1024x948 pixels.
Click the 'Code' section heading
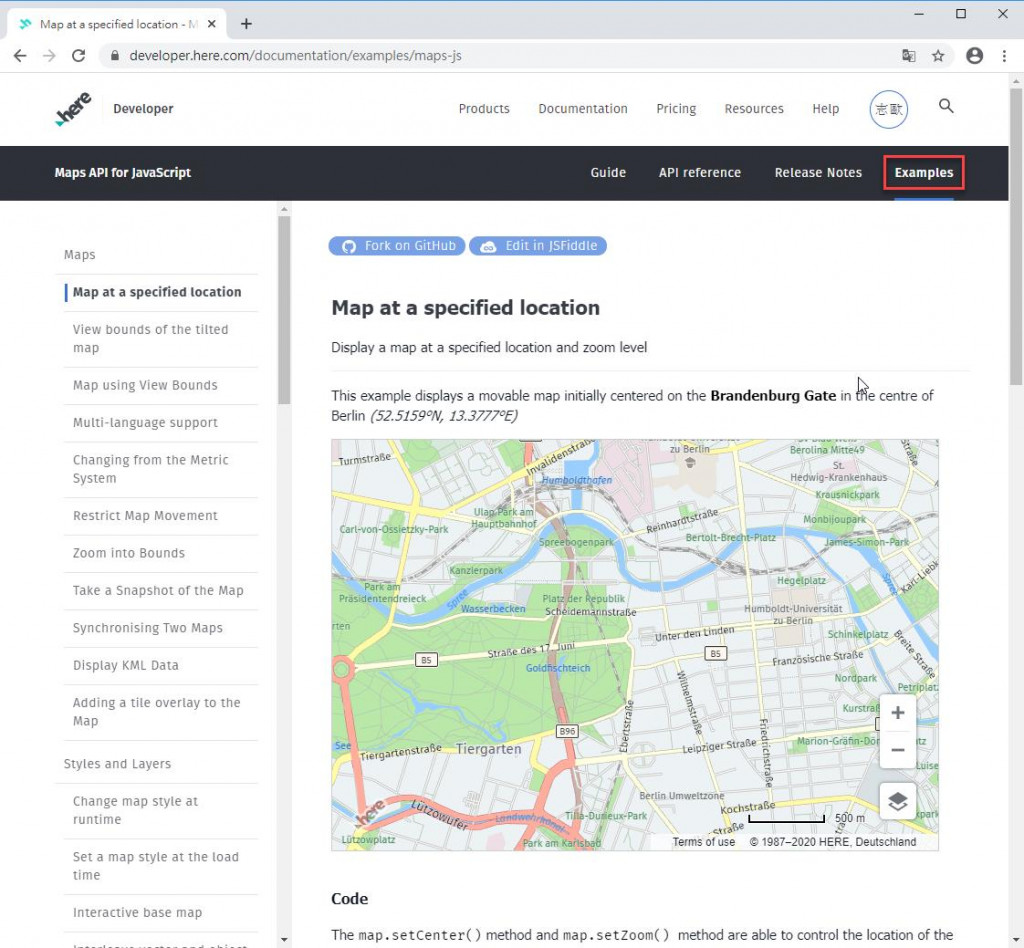click(x=349, y=898)
